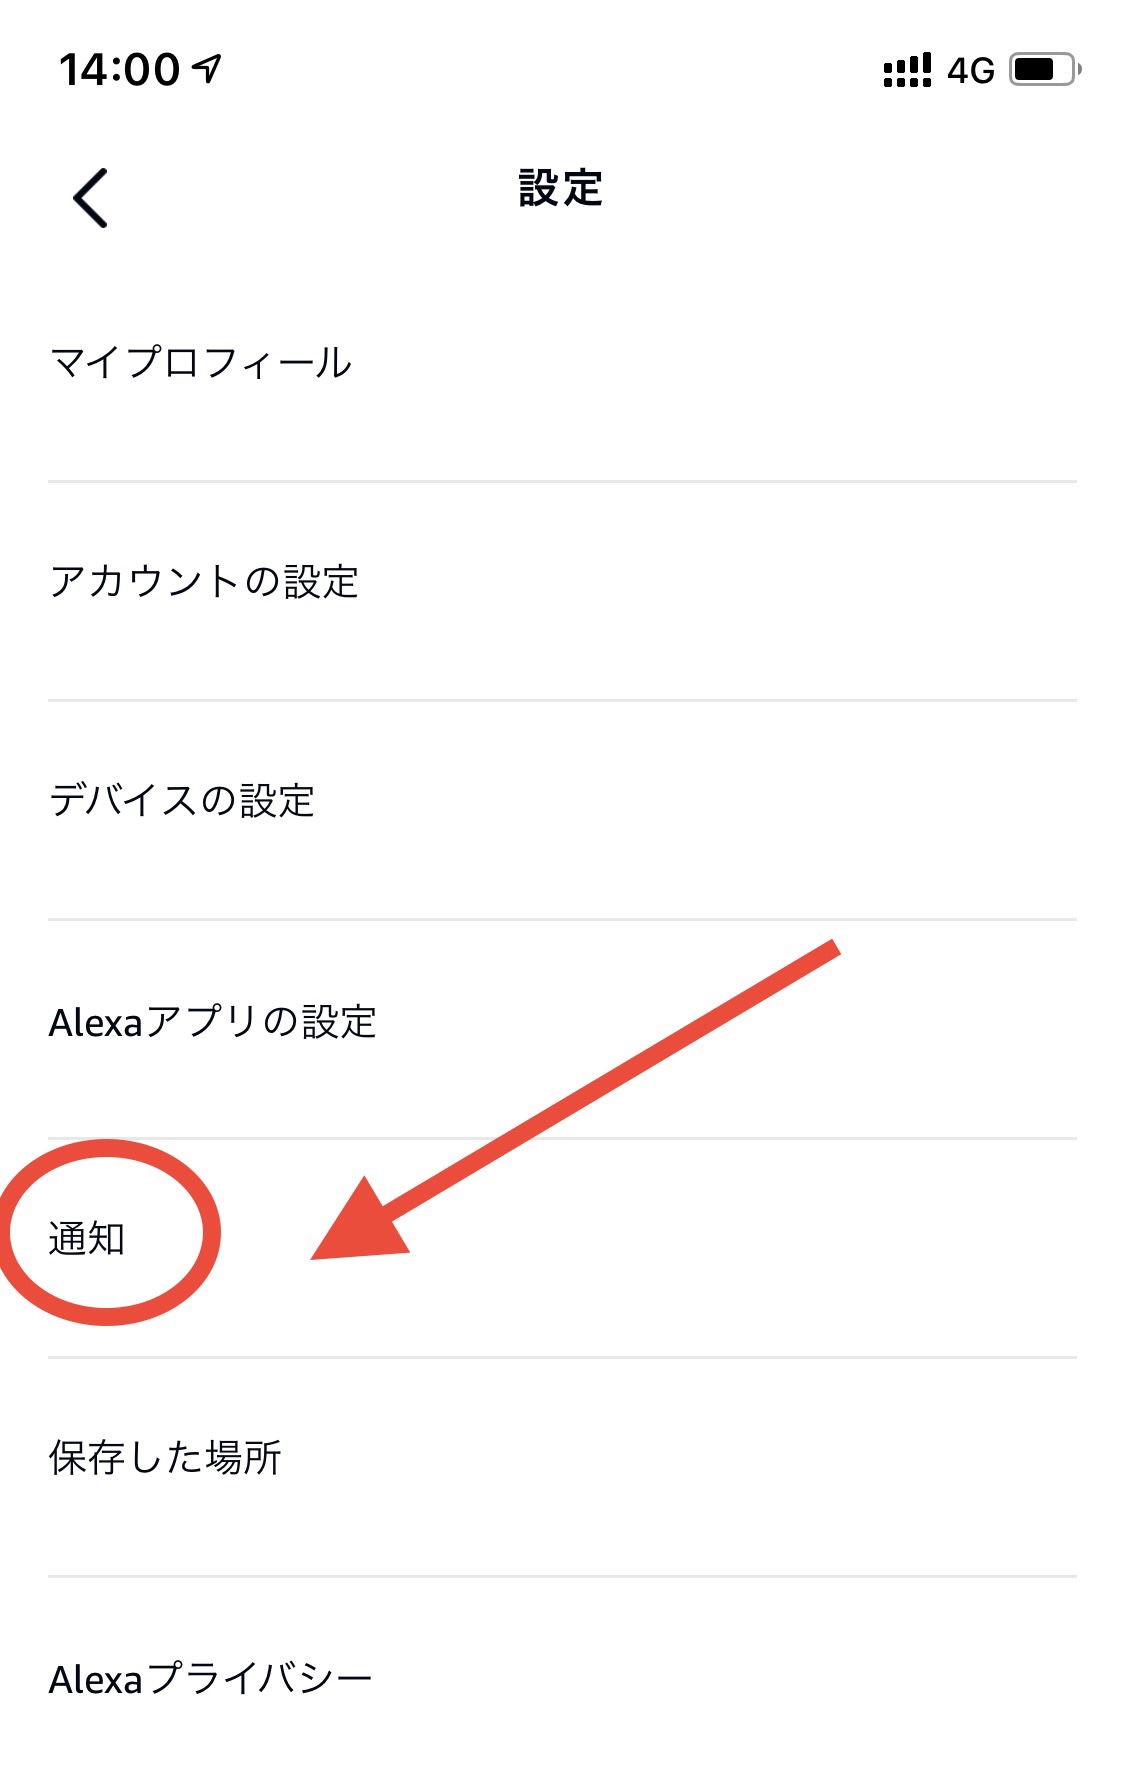This screenshot has height=1787, width=1125.
Task: Click the divider line above 保存した場所
Action: (x=562, y=1357)
